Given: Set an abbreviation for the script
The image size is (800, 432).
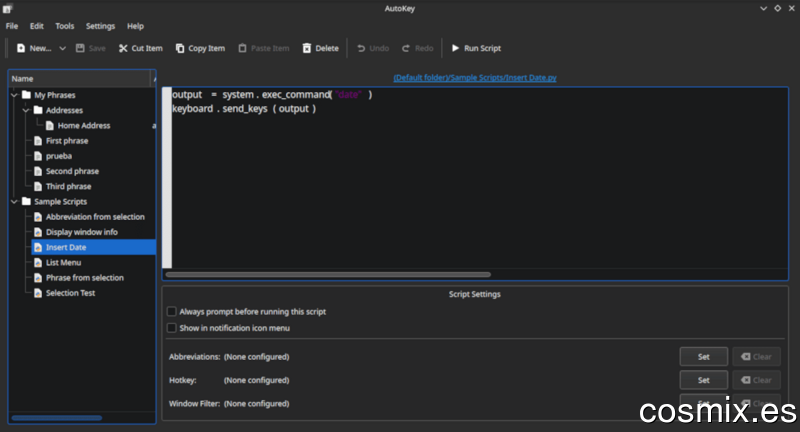Looking at the screenshot, I should (x=704, y=357).
